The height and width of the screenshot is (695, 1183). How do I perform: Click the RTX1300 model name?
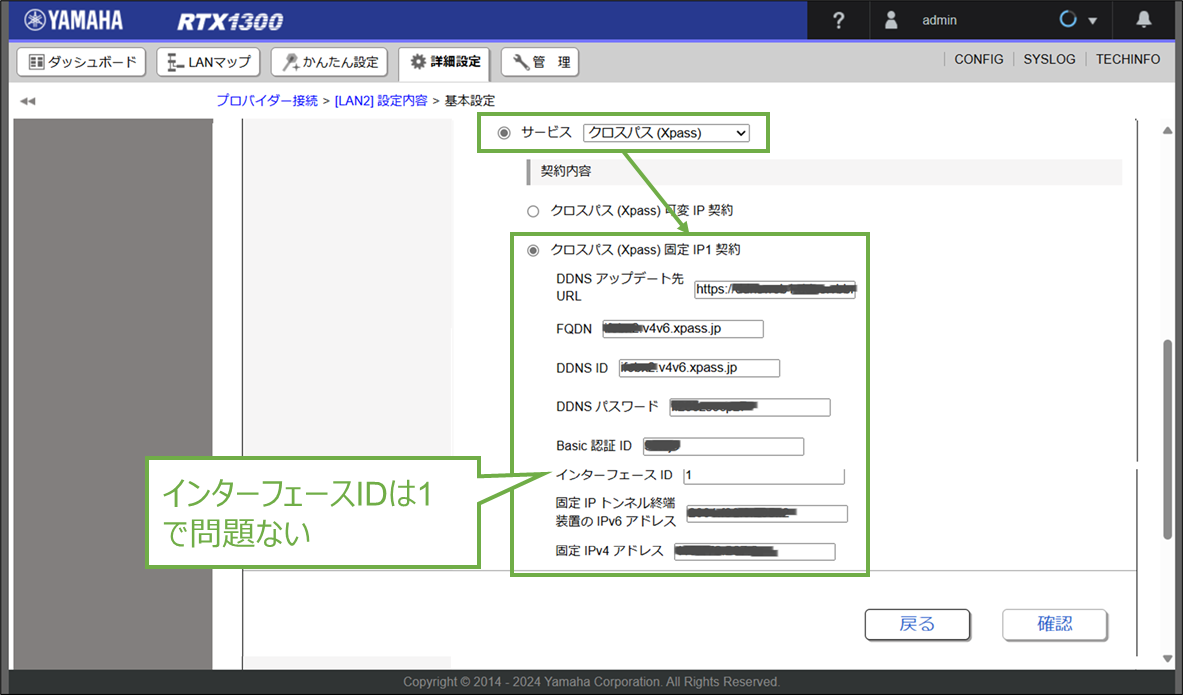[230, 21]
